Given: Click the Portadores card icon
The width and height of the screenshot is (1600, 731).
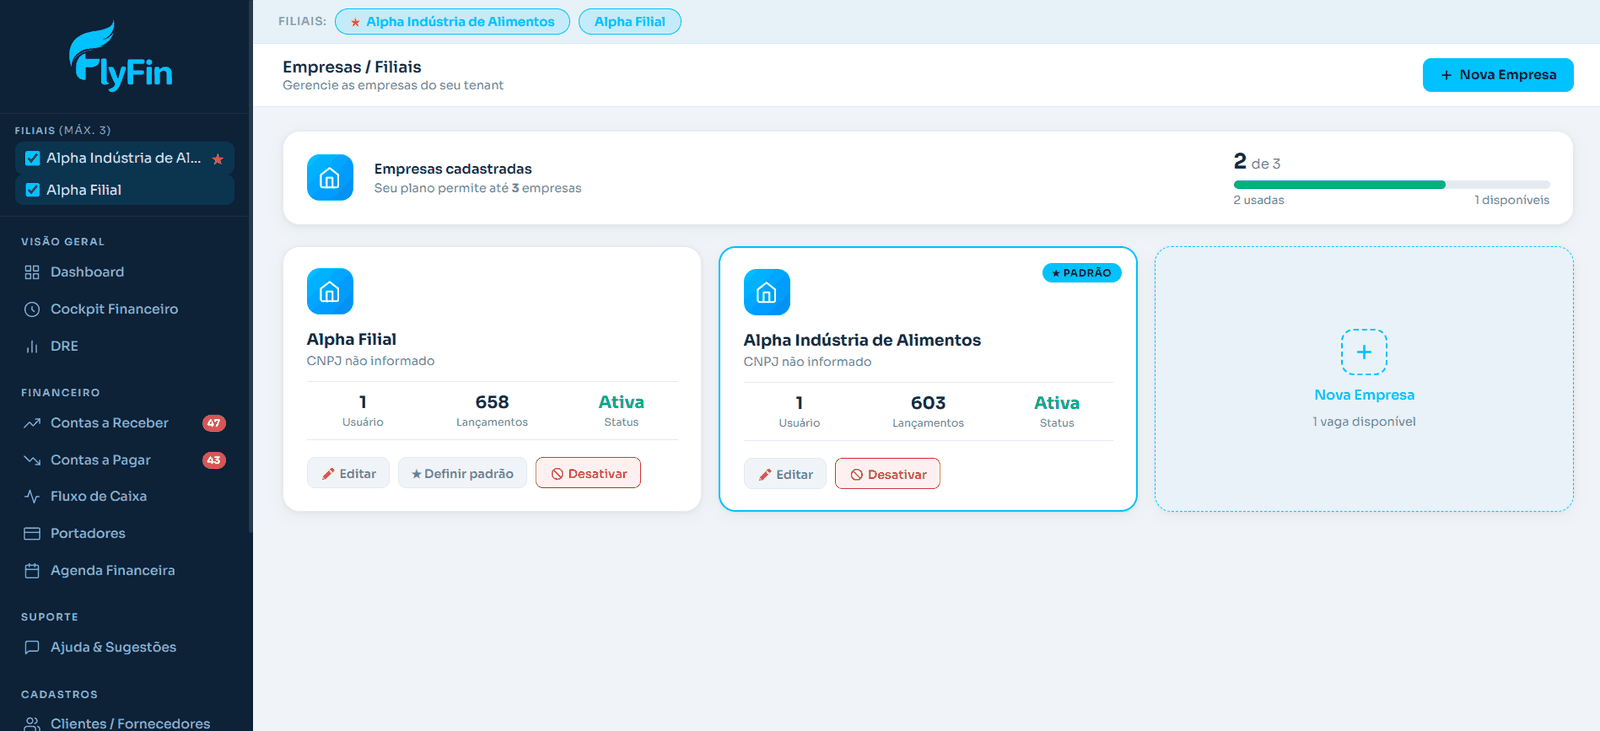Looking at the screenshot, I should pos(32,533).
